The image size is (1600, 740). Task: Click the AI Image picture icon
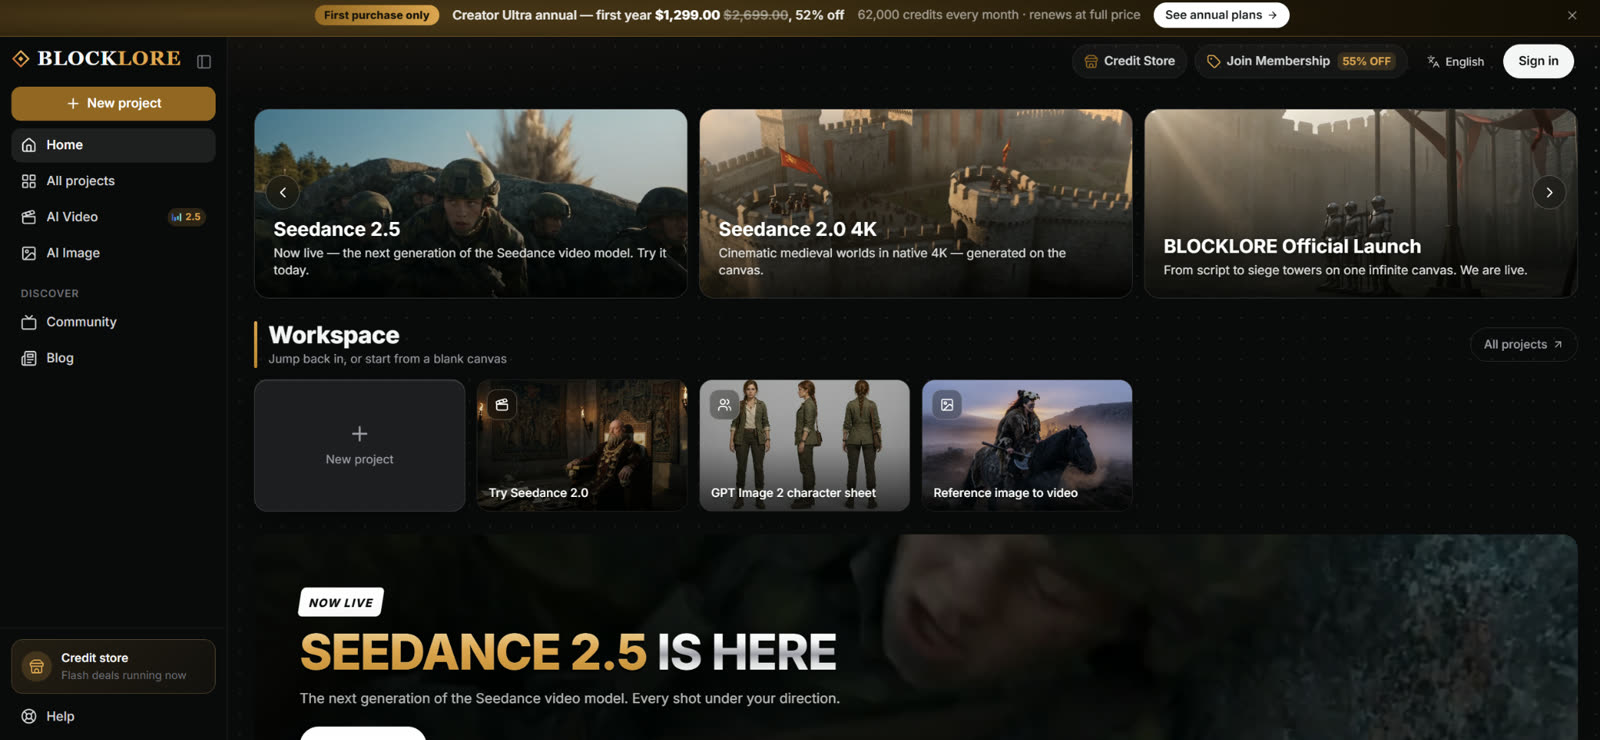29,253
